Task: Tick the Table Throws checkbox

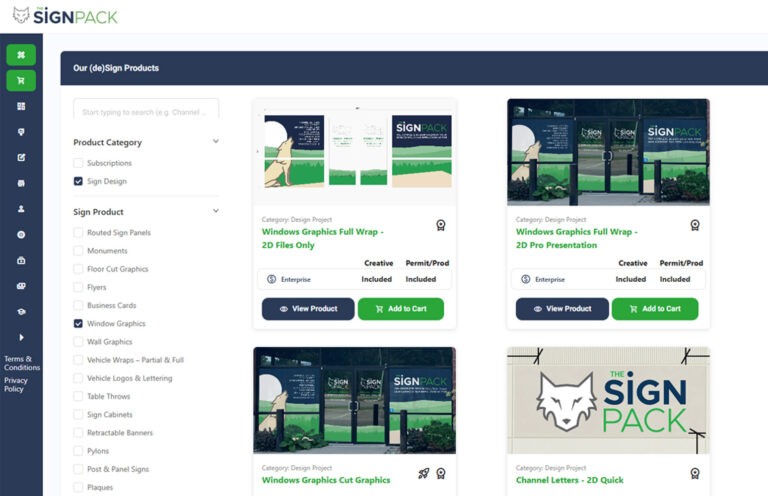Action: tap(78, 396)
